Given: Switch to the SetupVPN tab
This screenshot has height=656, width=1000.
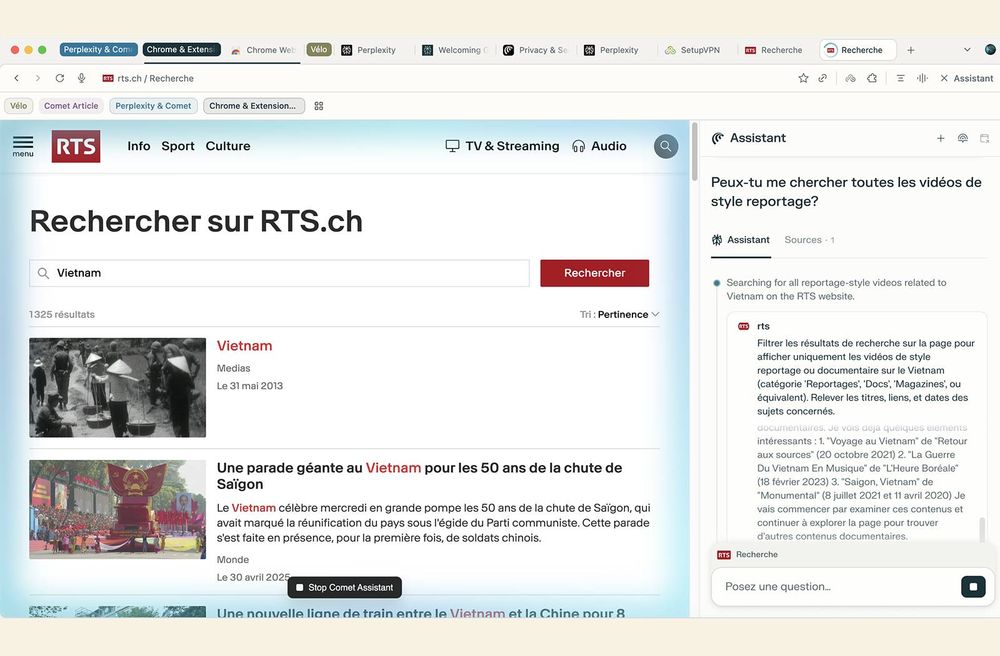Looking at the screenshot, I should point(693,50).
